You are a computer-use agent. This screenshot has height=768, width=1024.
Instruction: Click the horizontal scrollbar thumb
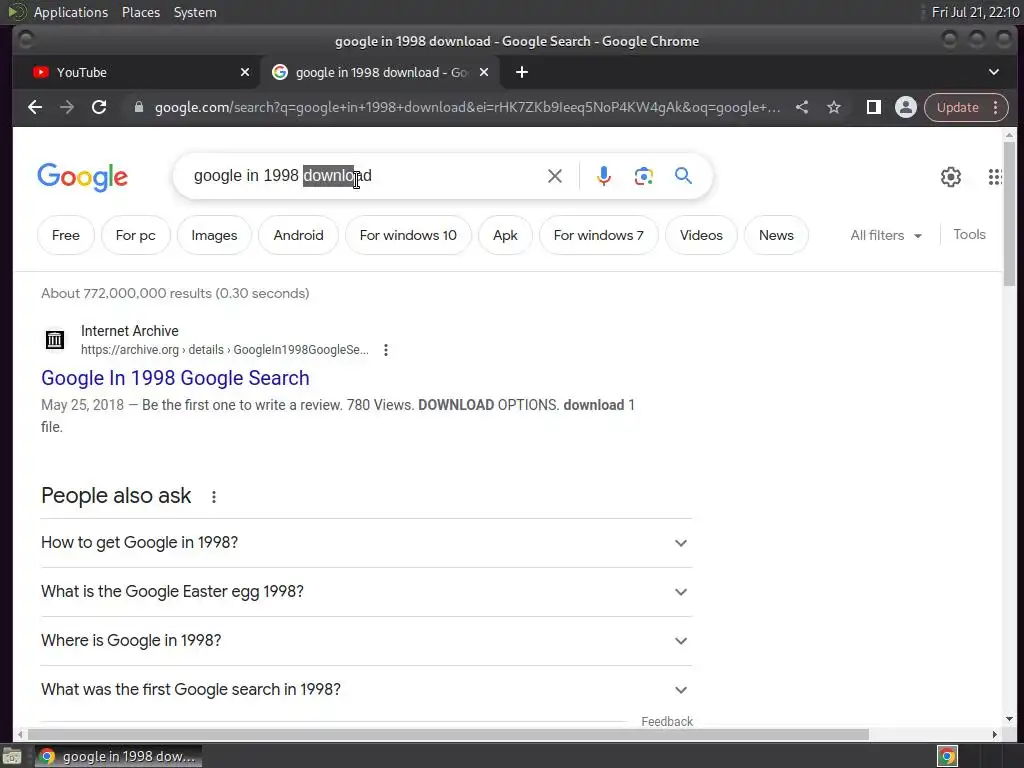coord(448,735)
